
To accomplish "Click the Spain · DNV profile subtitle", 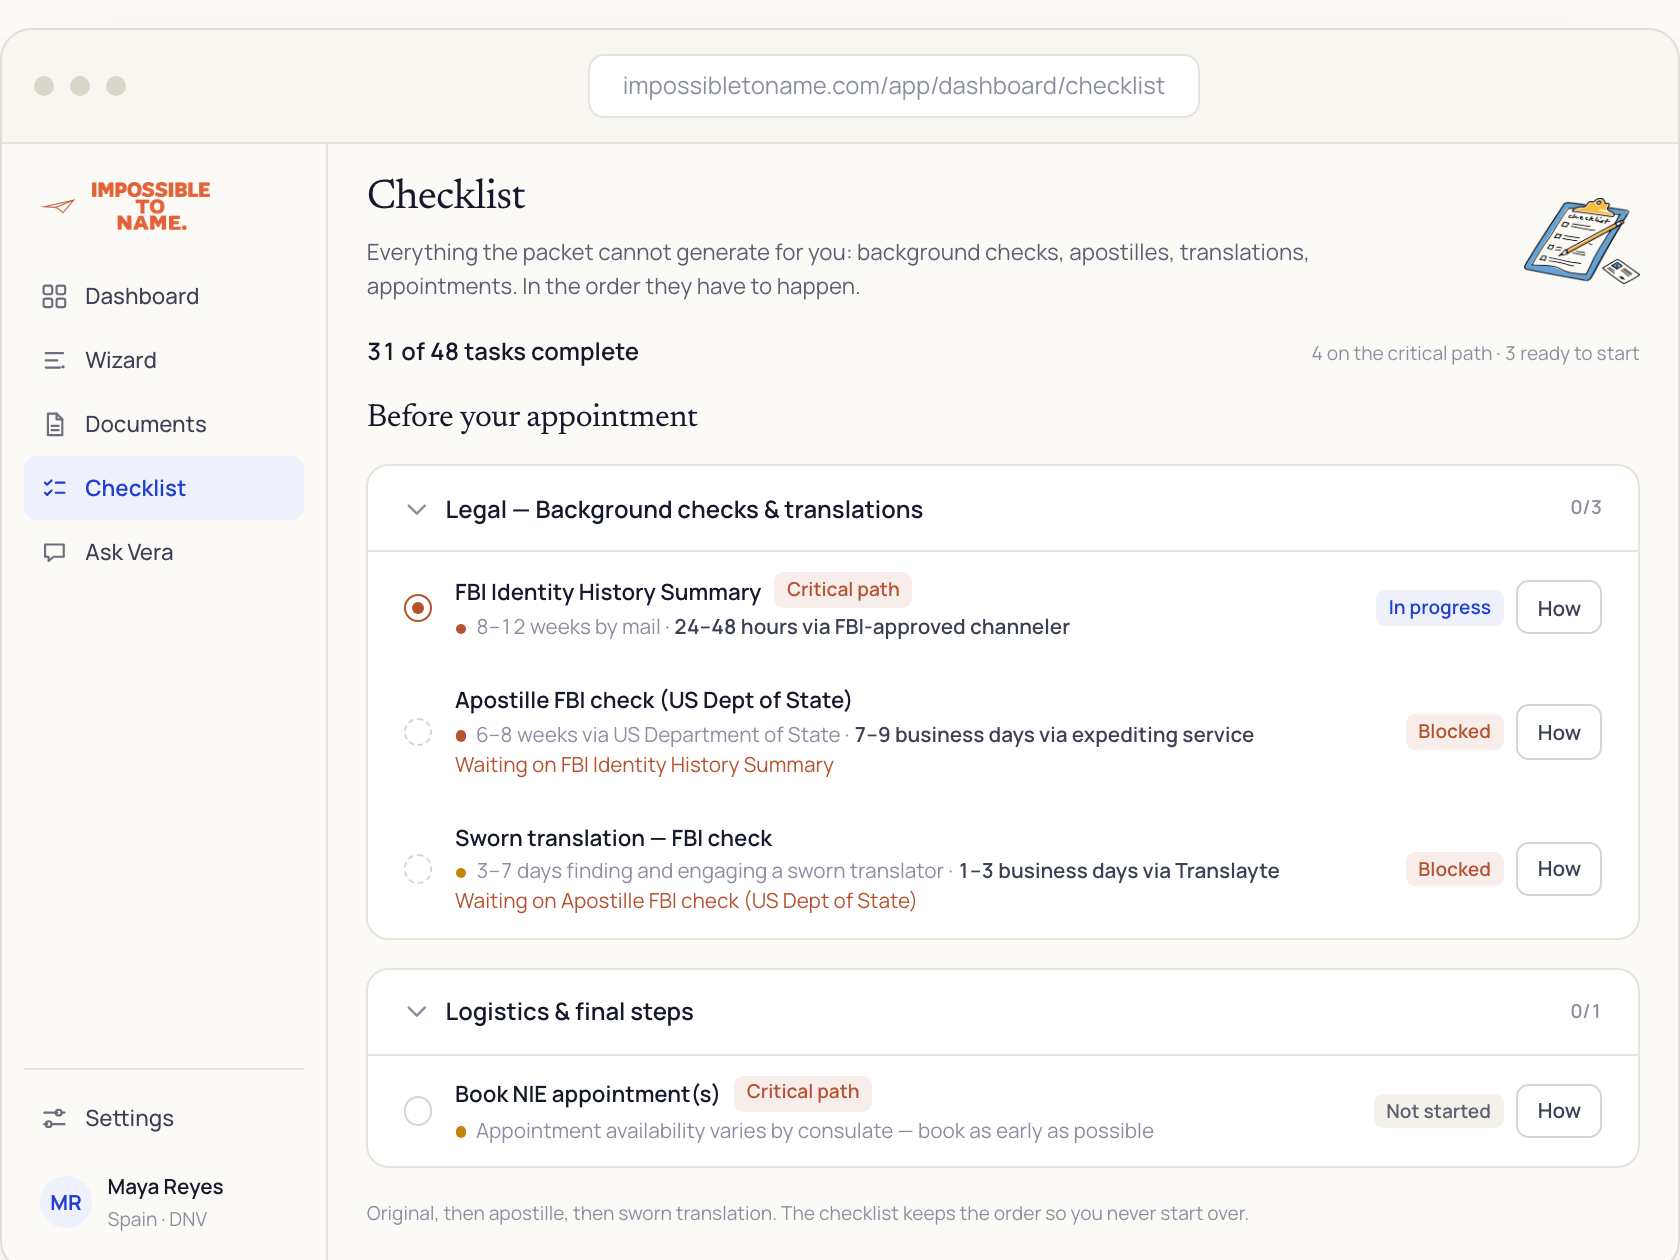I will pos(157,1219).
